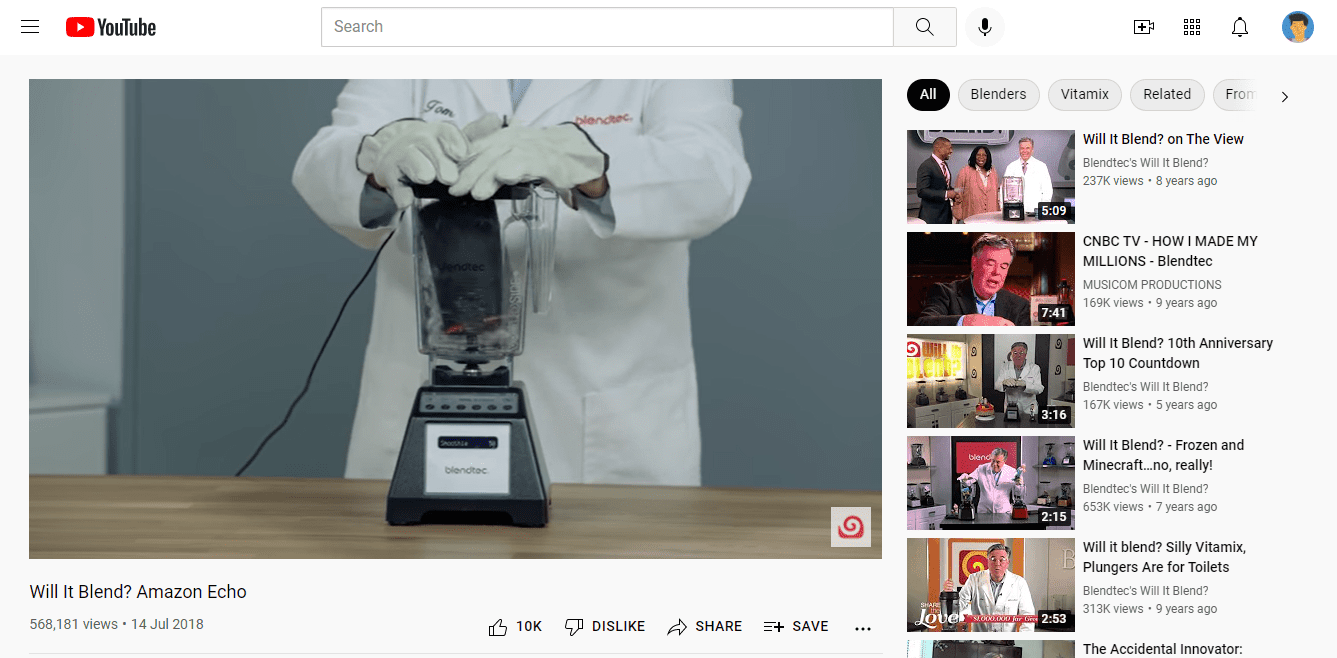Click the video title 'Will It Blend? Amazon Echo'
The height and width of the screenshot is (658, 1337).
pyautogui.click(x=138, y=591)
